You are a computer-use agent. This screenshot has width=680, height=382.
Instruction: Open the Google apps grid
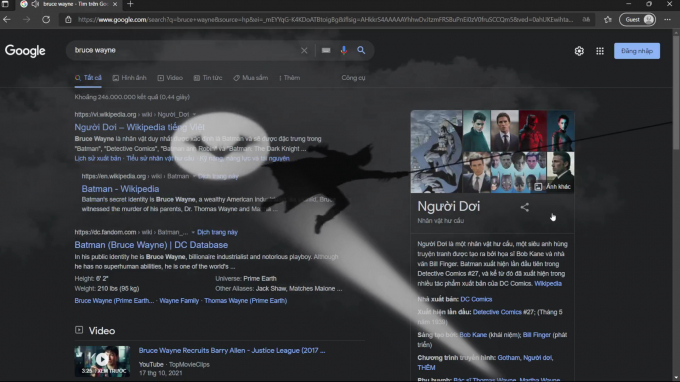coord(600,51)
